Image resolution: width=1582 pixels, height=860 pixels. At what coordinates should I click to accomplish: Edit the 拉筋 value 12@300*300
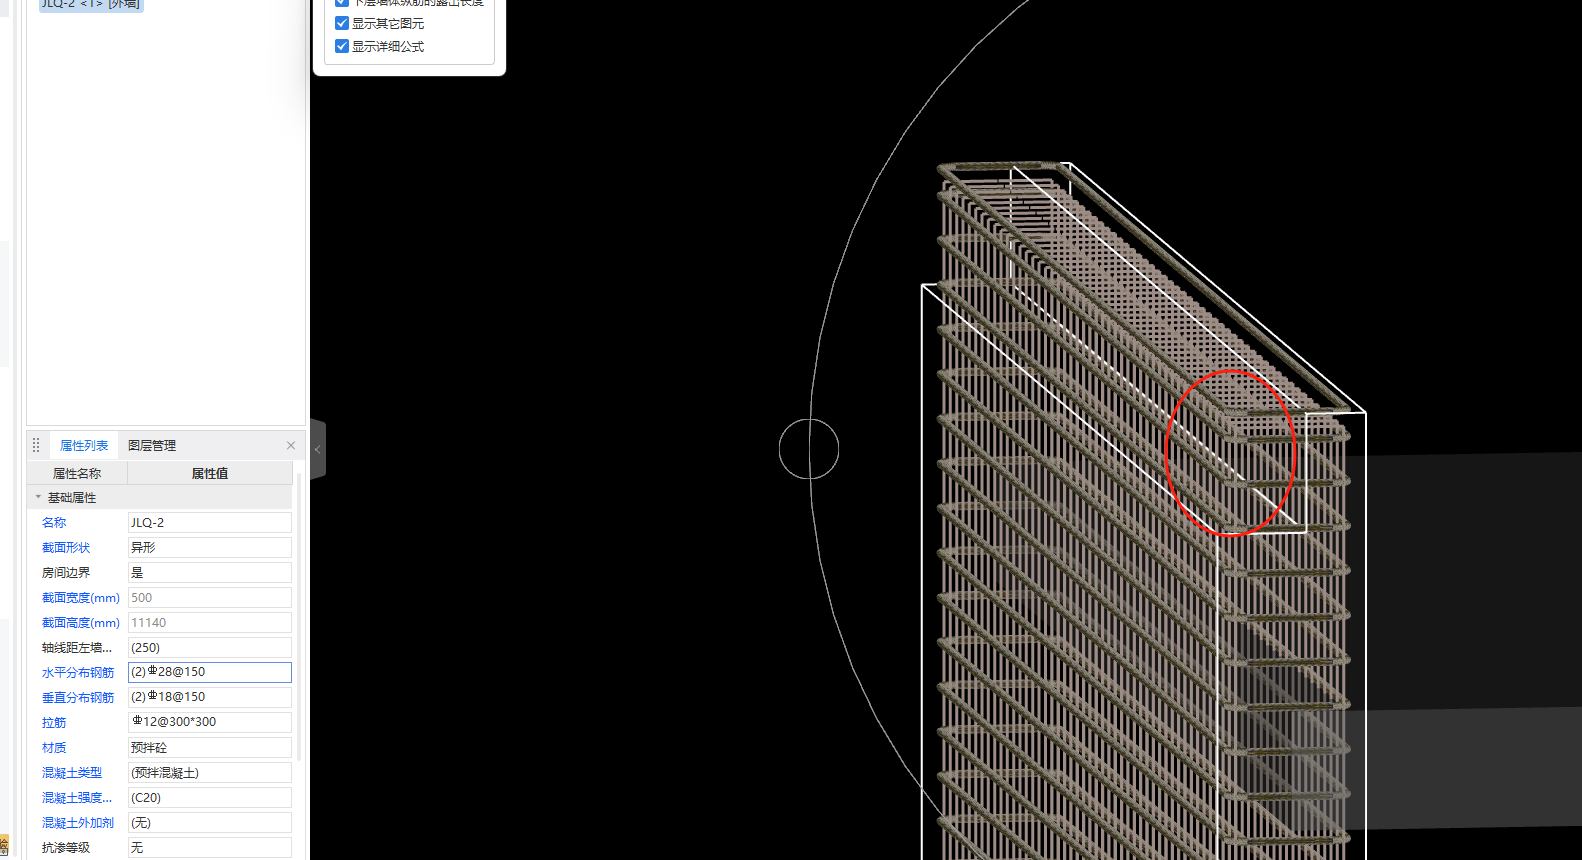click(x=210, y=722)
